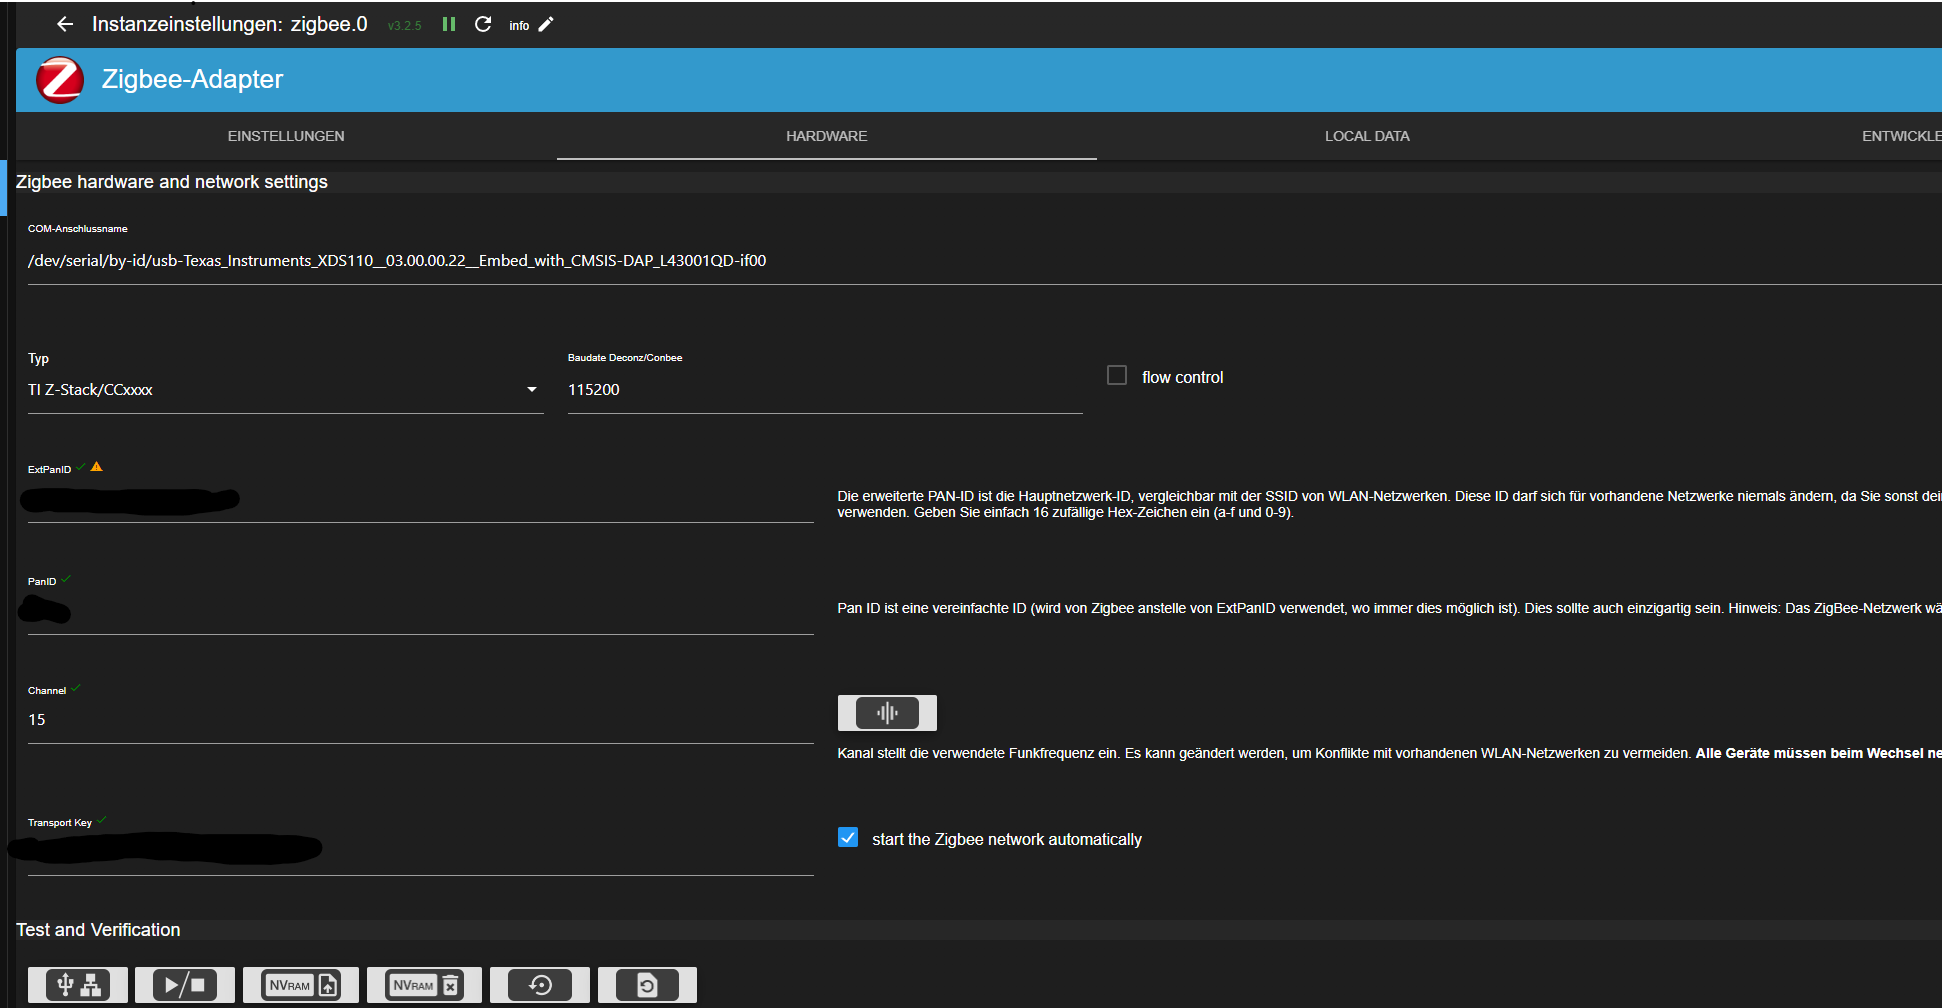The height and width of the screenshot is (1008, 1942).
Task: Click the Baudrate field showing 115200
Action: (x=825, y=390)
